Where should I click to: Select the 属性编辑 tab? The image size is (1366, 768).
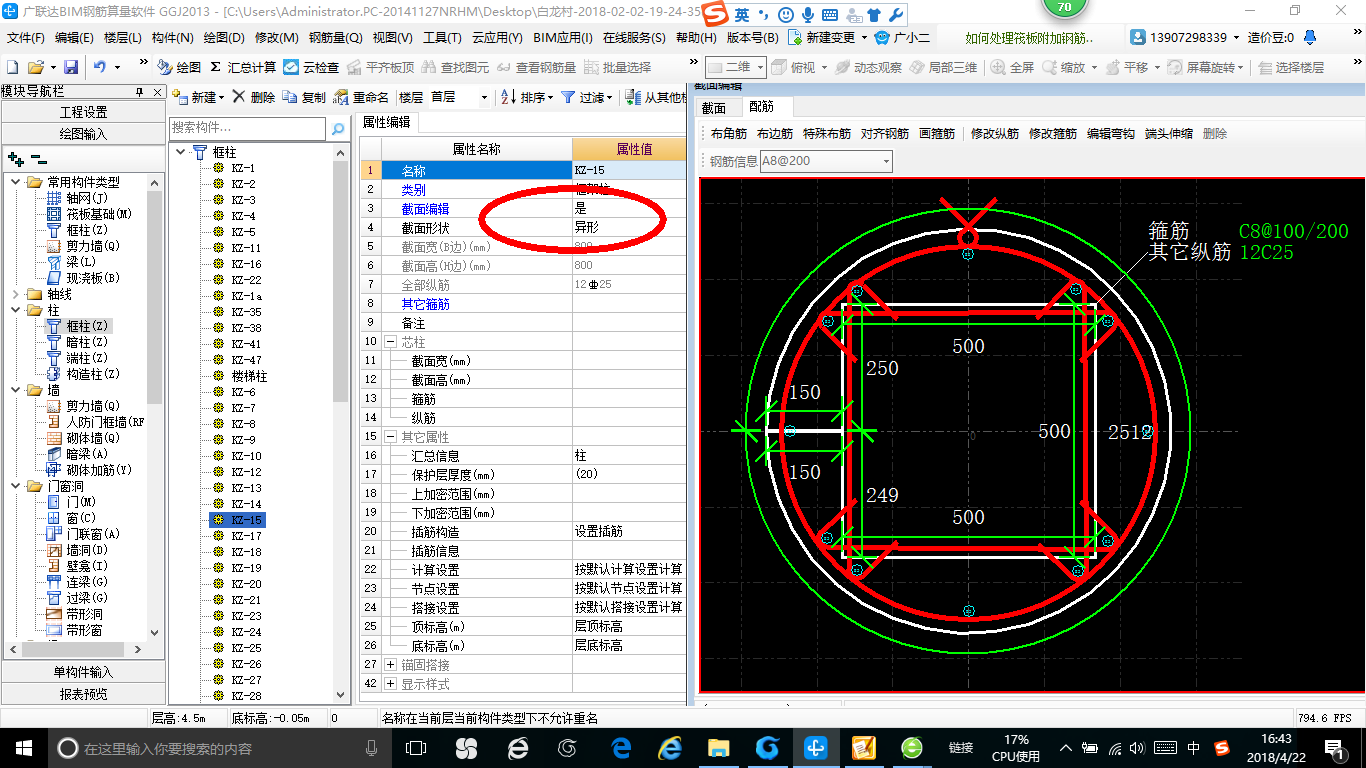point(386,122)
